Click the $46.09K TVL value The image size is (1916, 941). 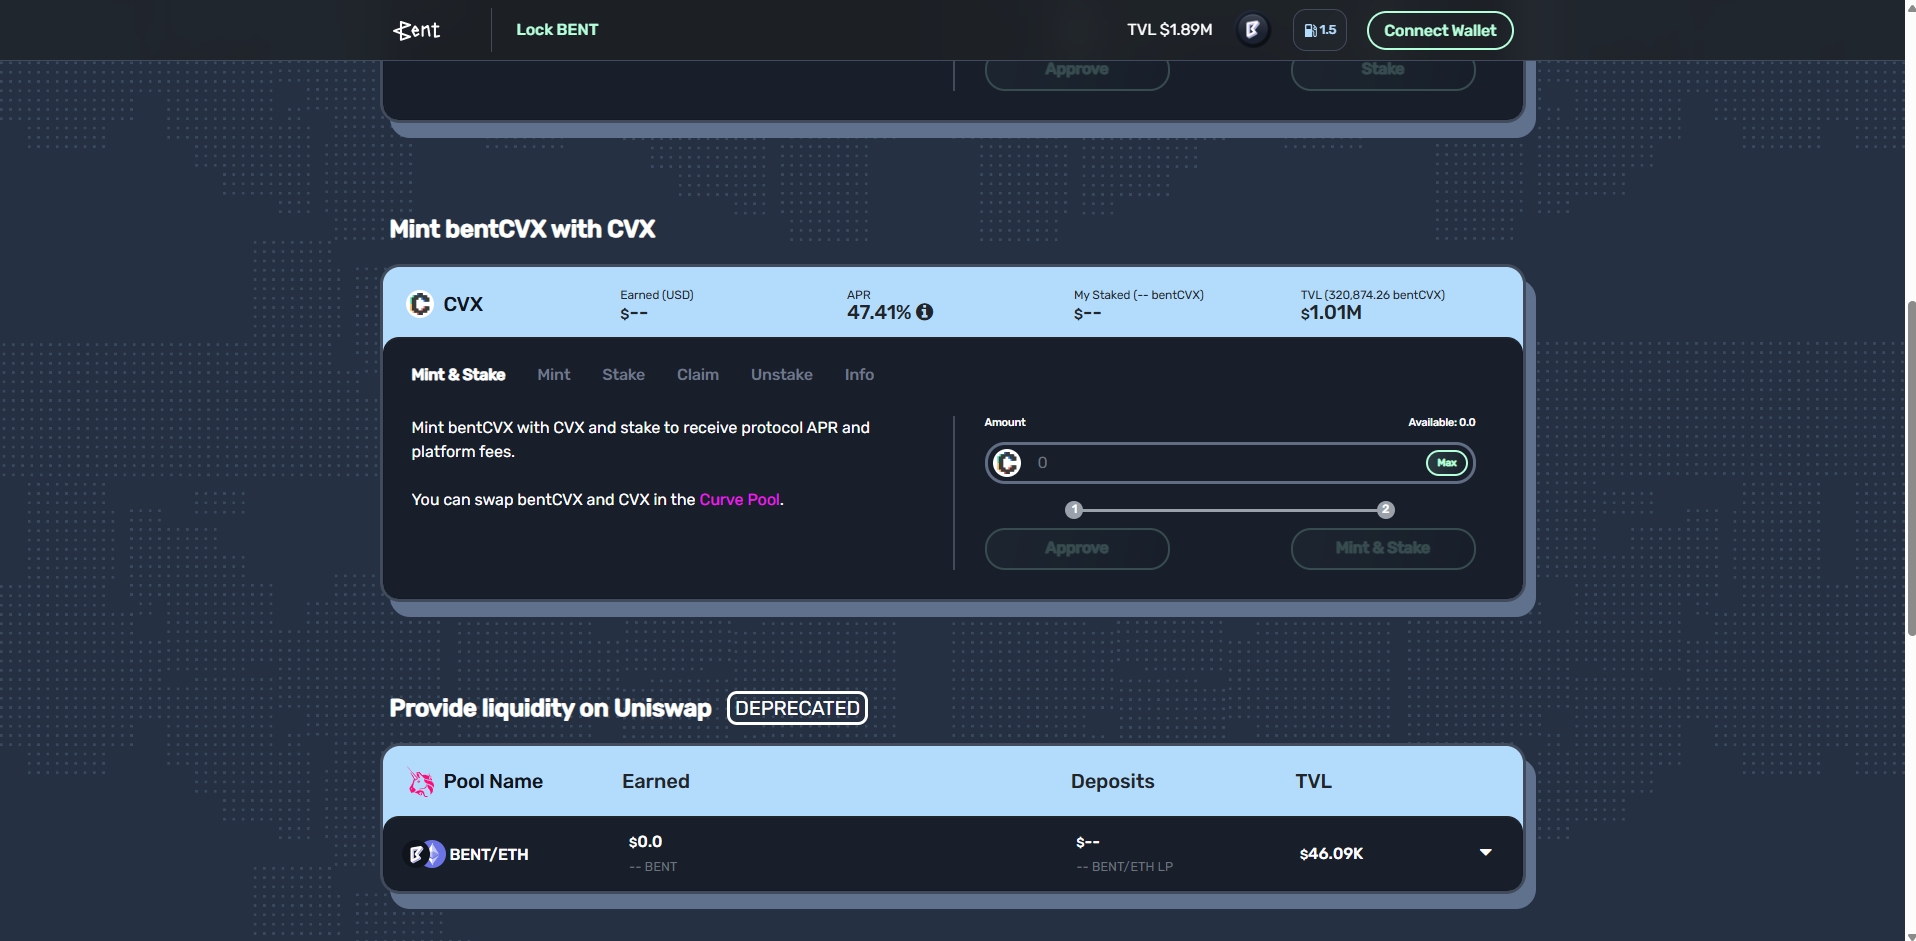pyautogui.click(x=1331, y=854)
